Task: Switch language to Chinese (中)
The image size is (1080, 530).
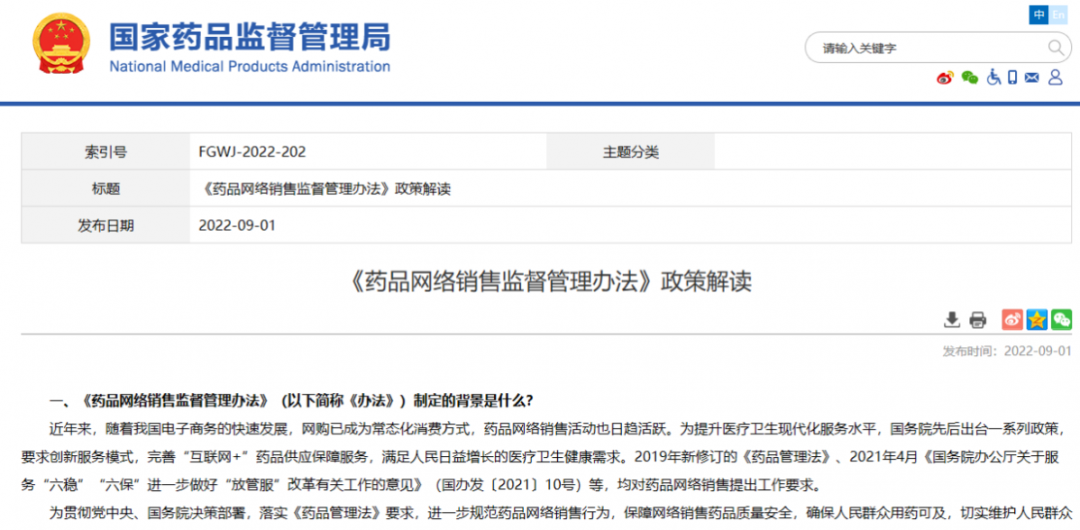Action: click(x=1039, y=15)
